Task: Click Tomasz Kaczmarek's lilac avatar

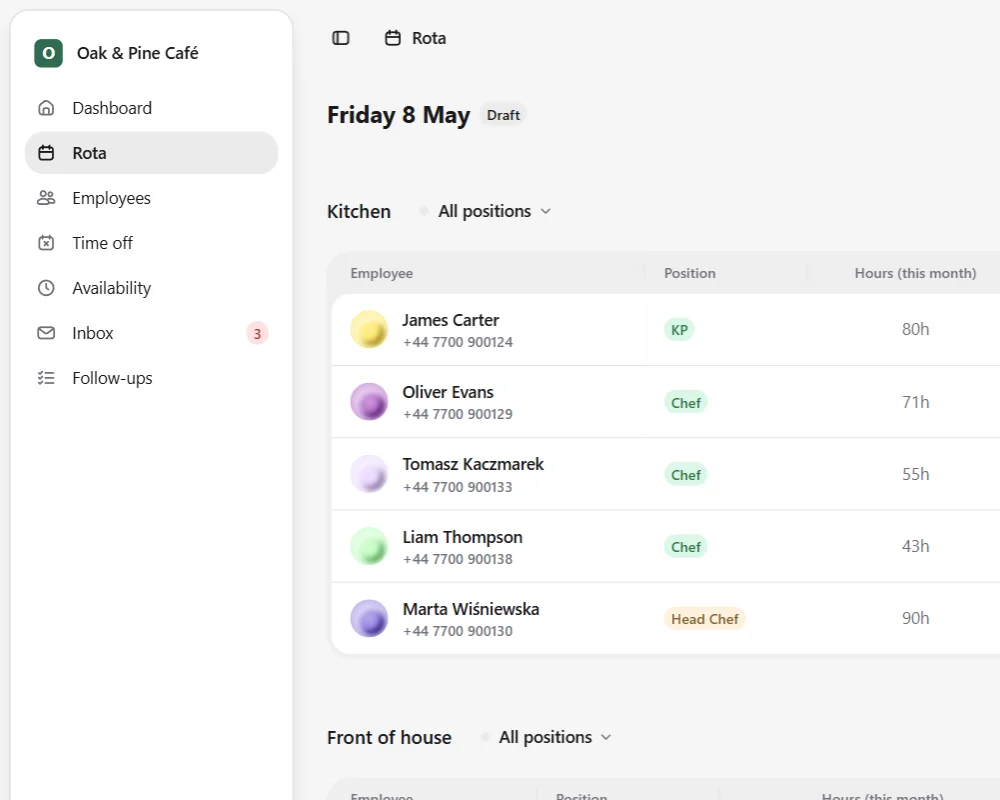Action: tap(369, 473)
